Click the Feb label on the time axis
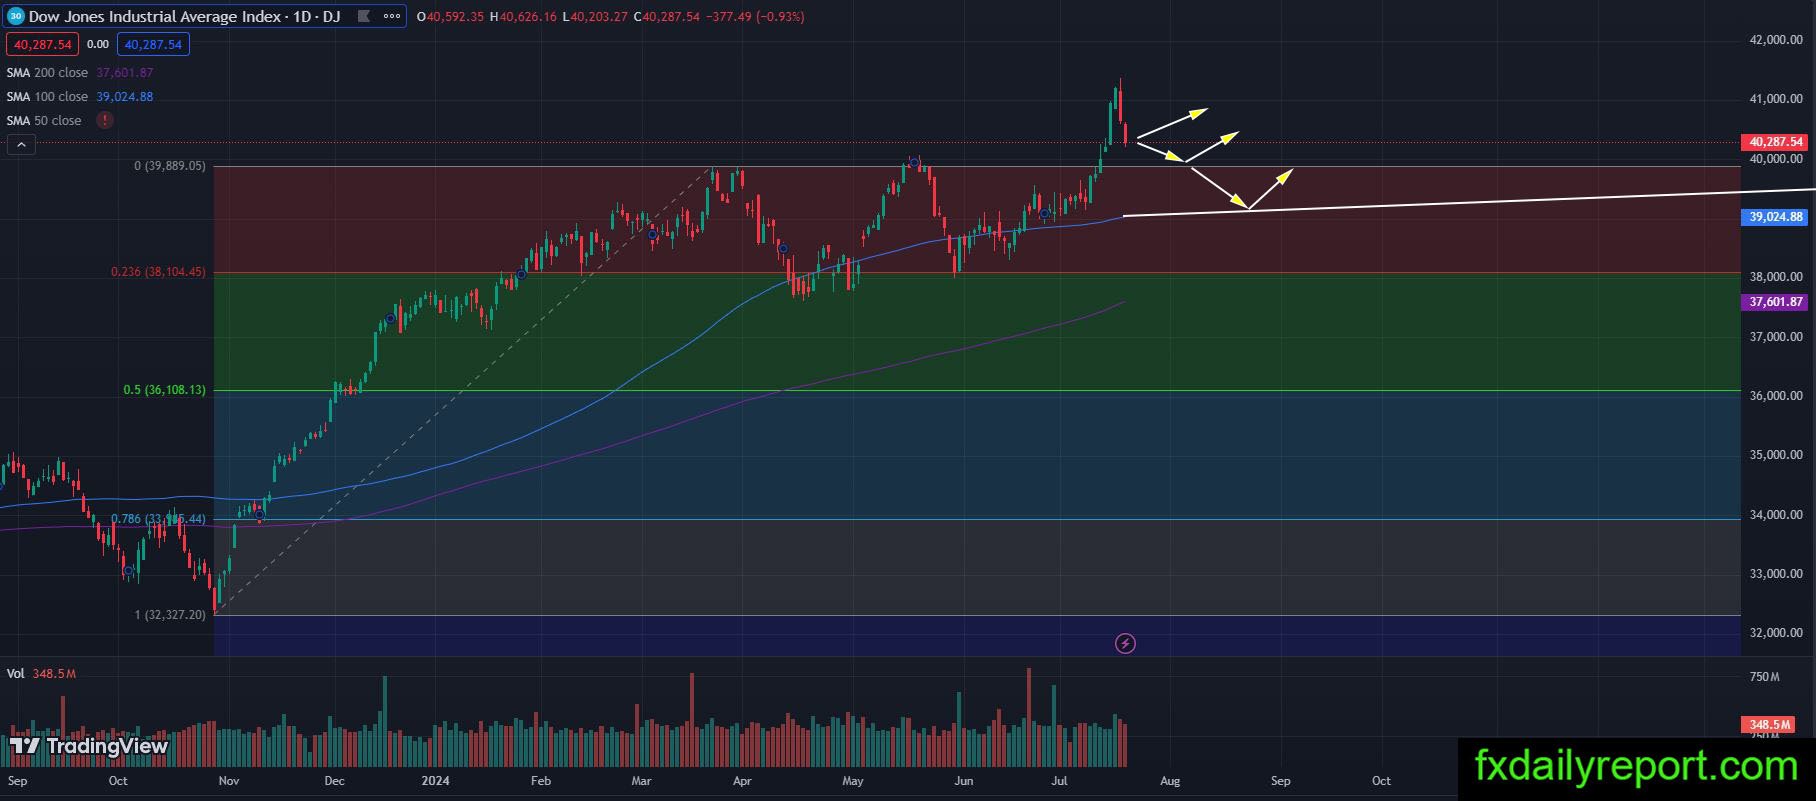 point(540,781)
